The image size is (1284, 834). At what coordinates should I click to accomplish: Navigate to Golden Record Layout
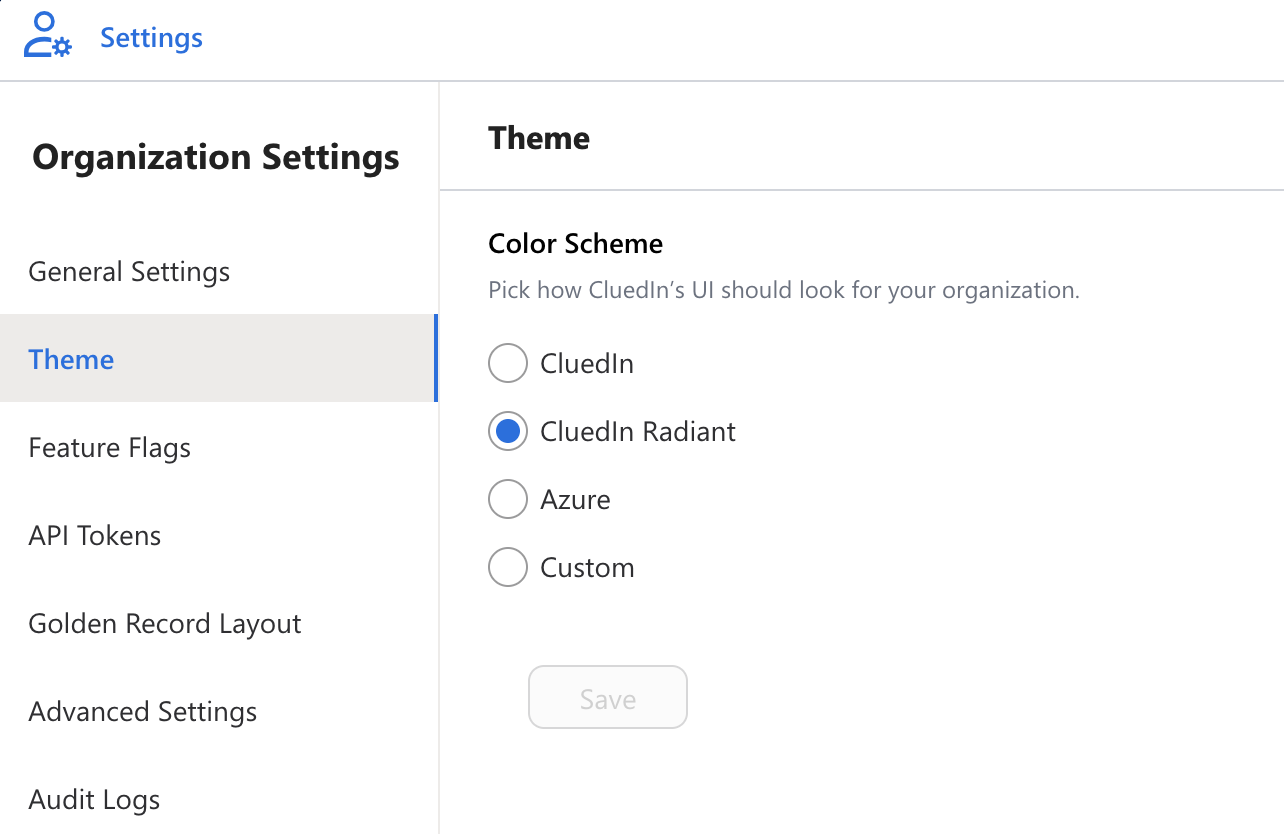[x=165, y=624]
